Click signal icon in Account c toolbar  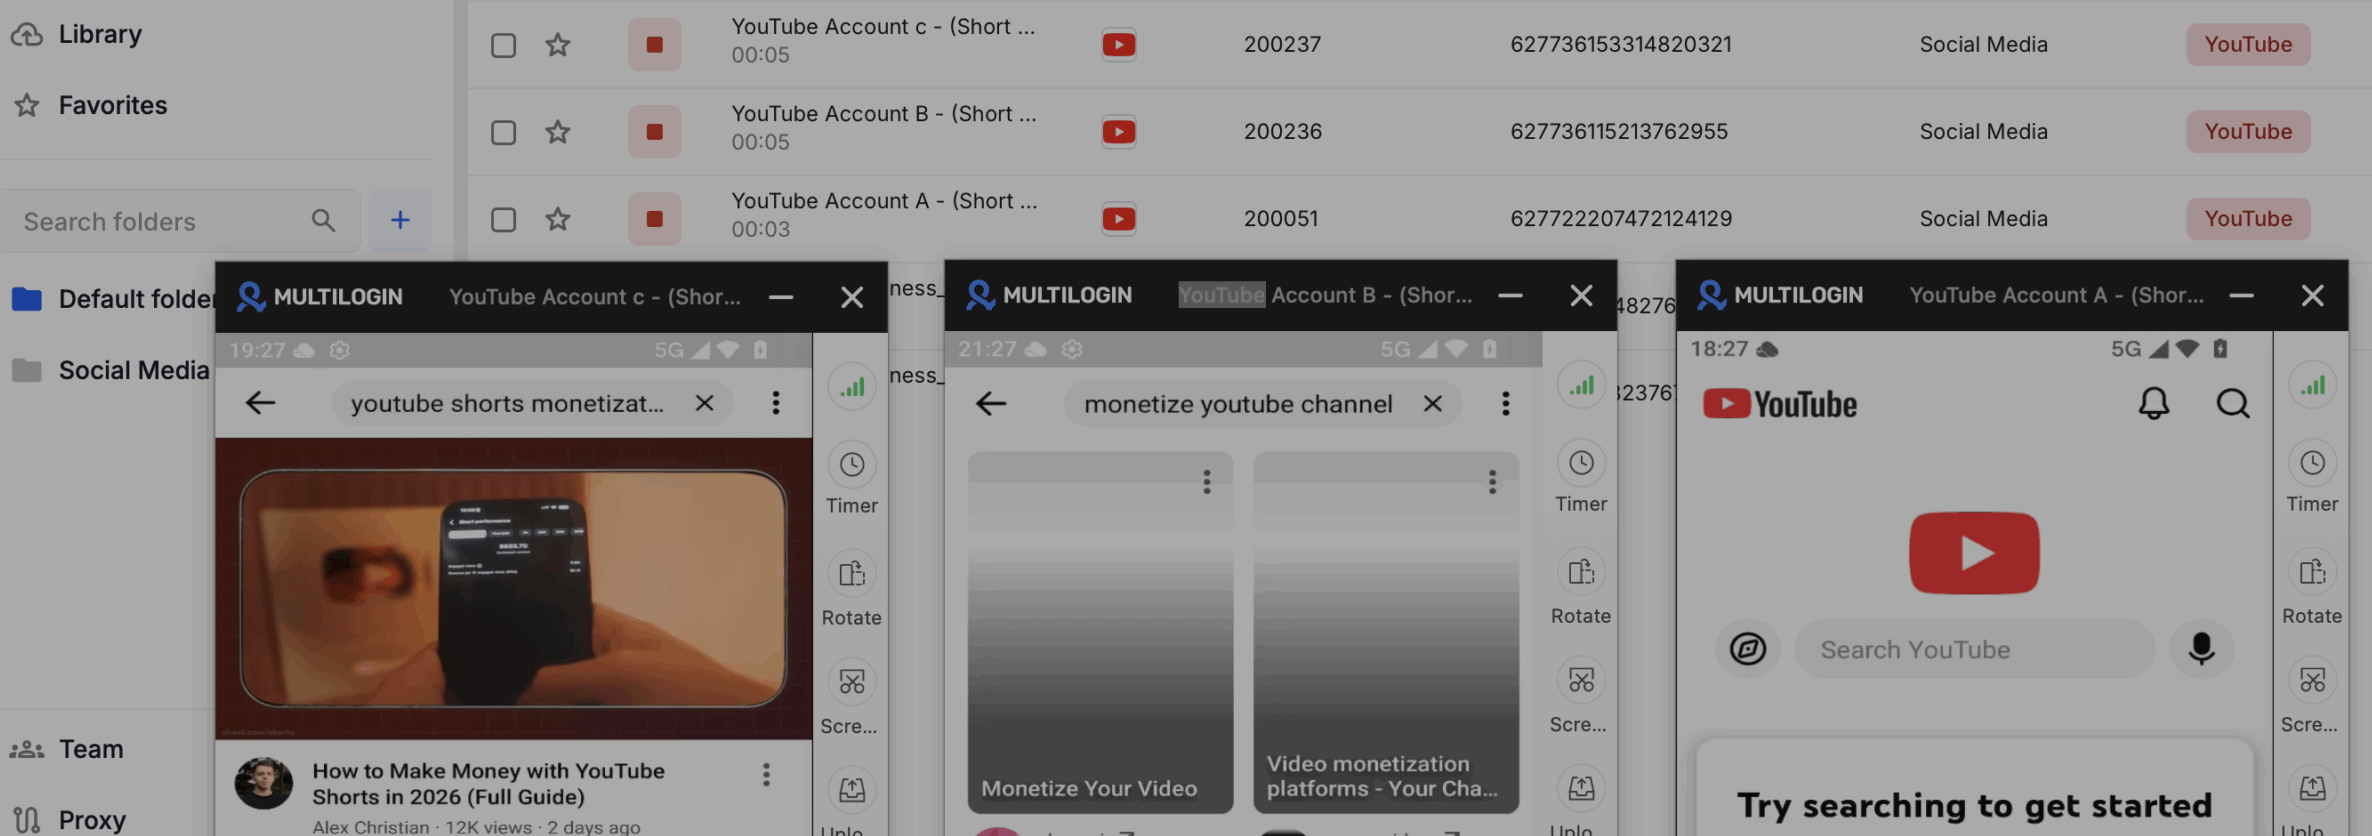pos(852,387)
